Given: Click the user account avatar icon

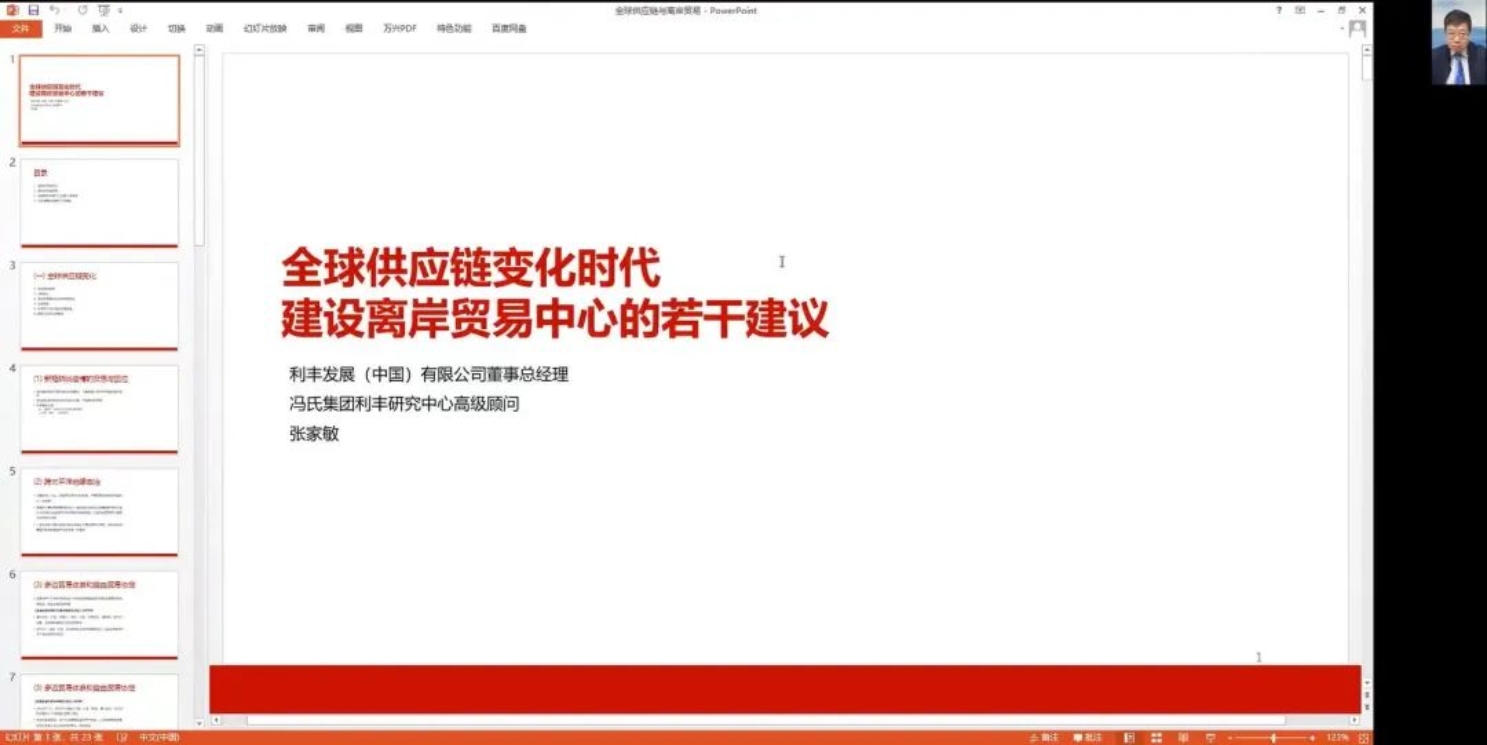Looking at the screenshot, I should [1357, 29].
